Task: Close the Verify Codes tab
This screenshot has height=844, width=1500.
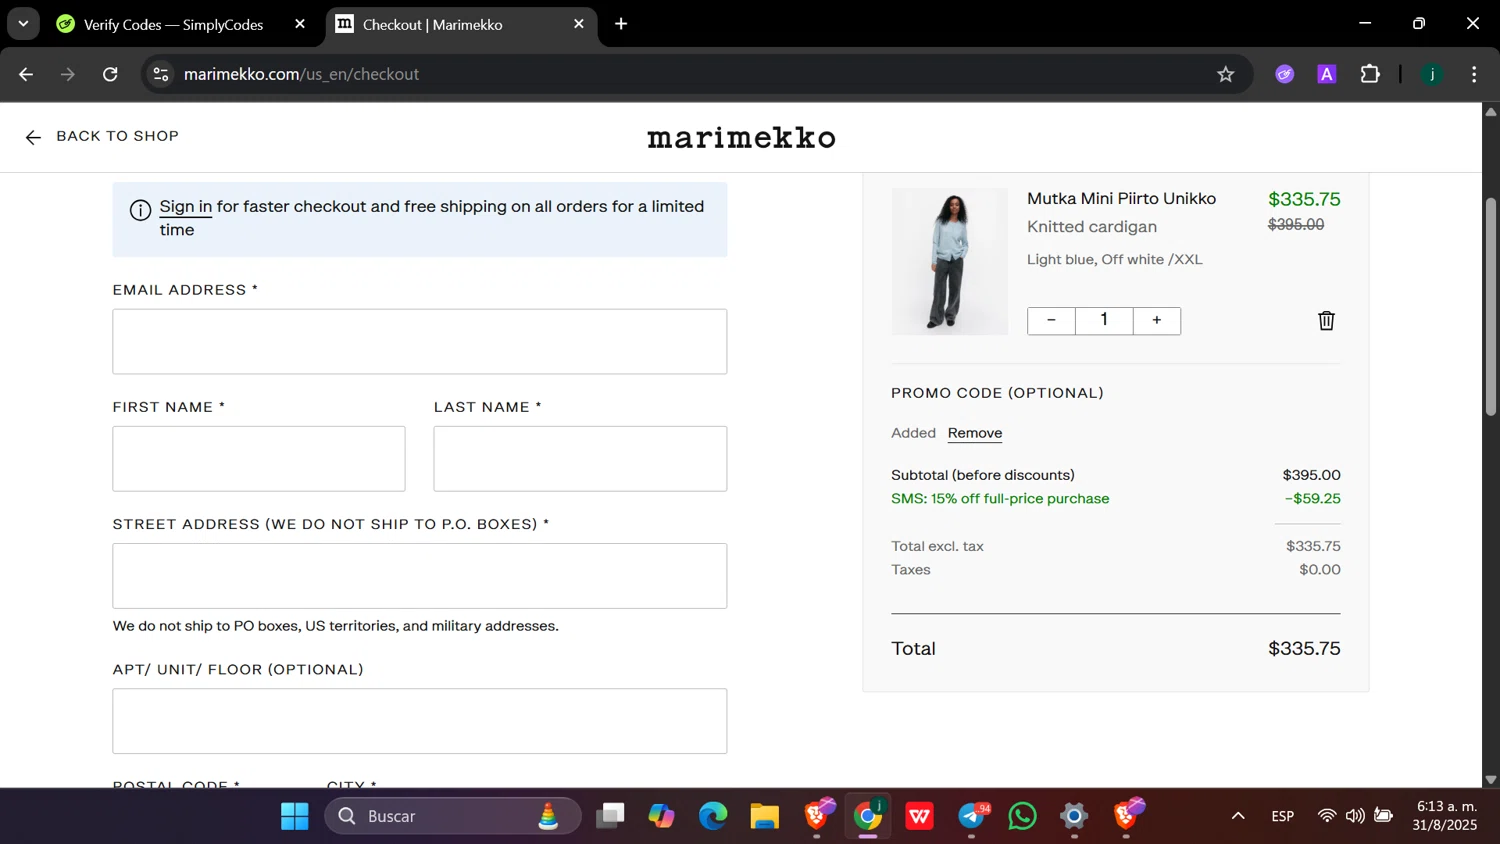Action: [300, 24]
